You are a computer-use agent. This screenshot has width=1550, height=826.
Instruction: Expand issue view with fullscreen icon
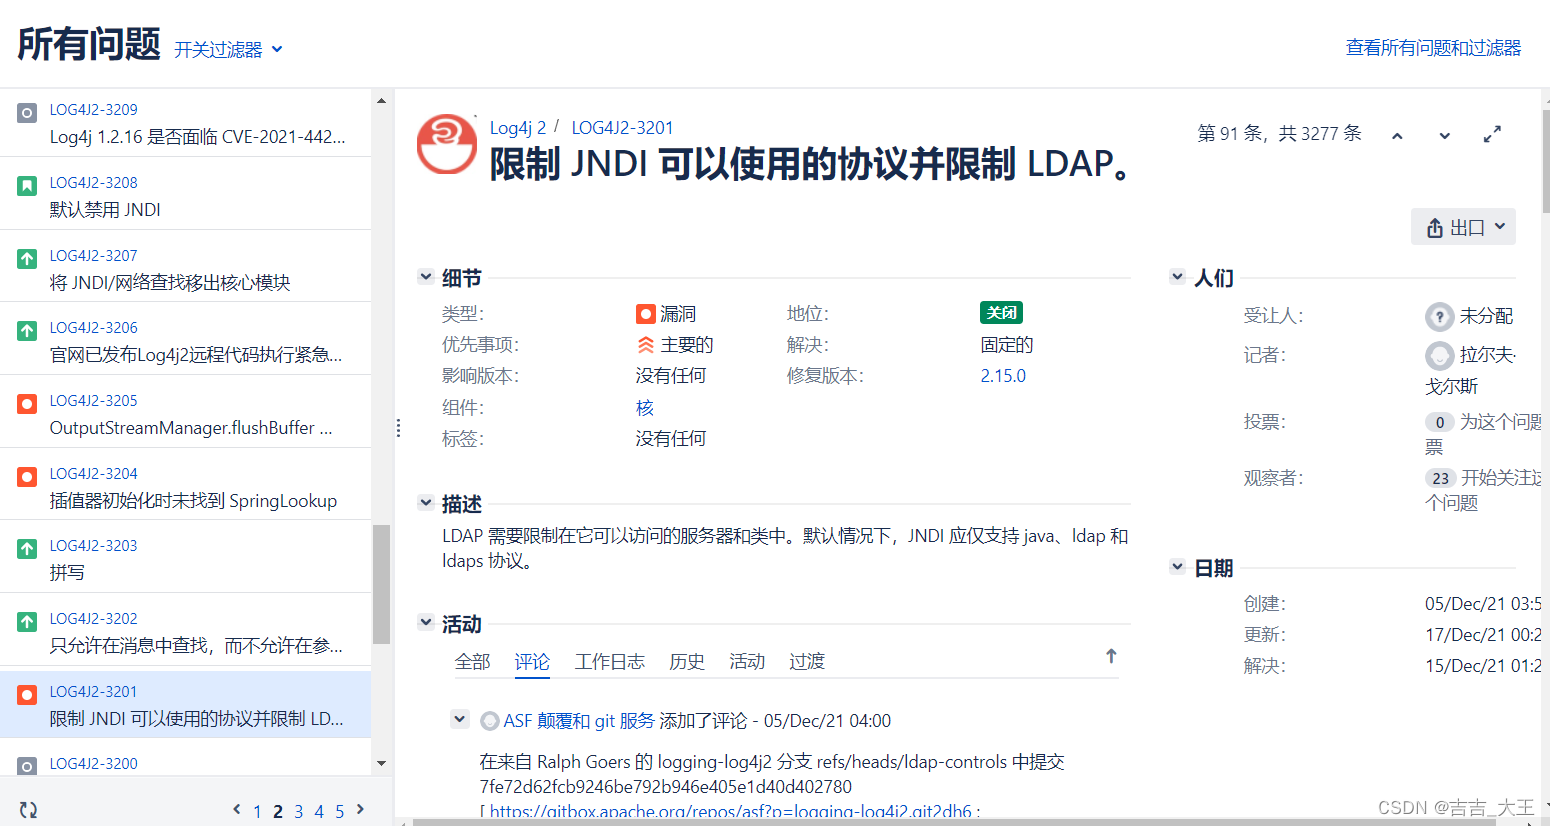click(x=1491, y=133)
